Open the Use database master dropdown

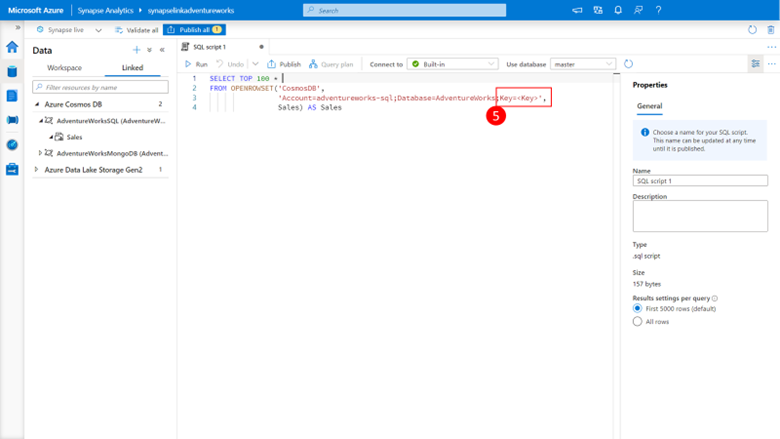pos(583,64)
